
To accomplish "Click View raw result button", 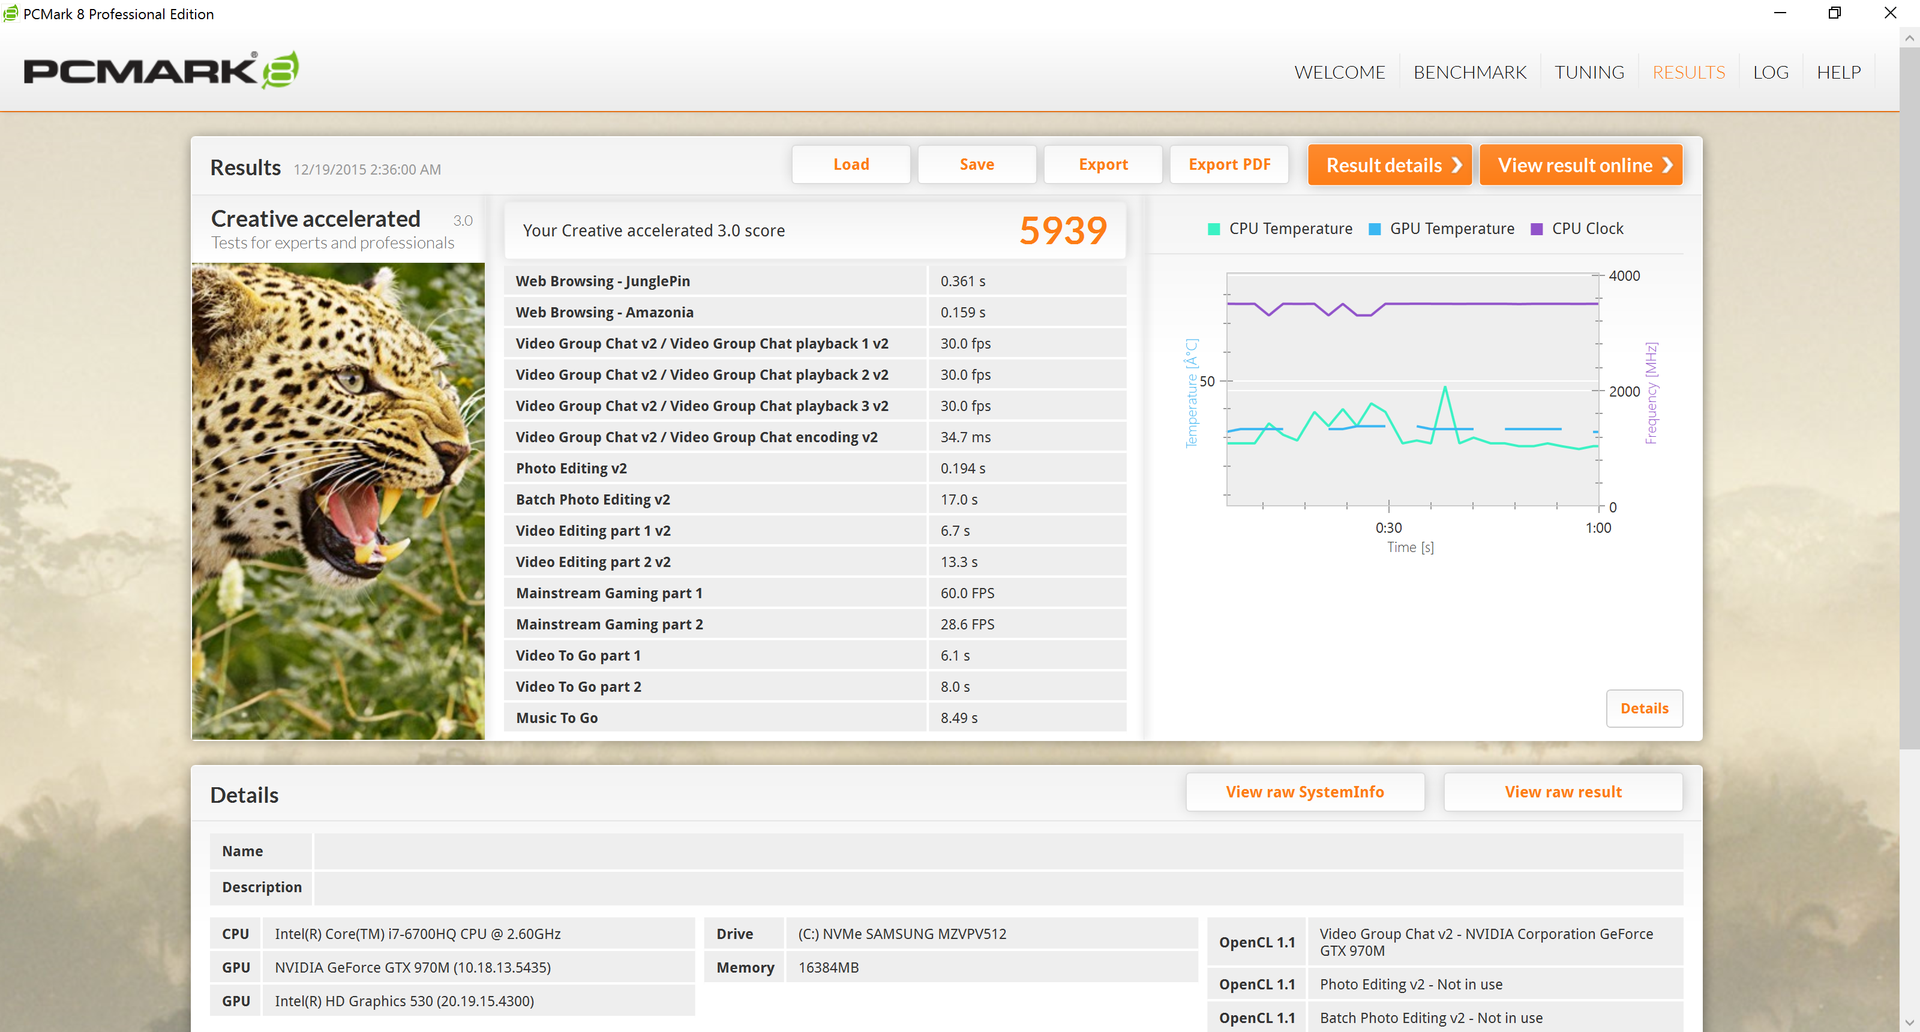I will (x=1563, y=792).
